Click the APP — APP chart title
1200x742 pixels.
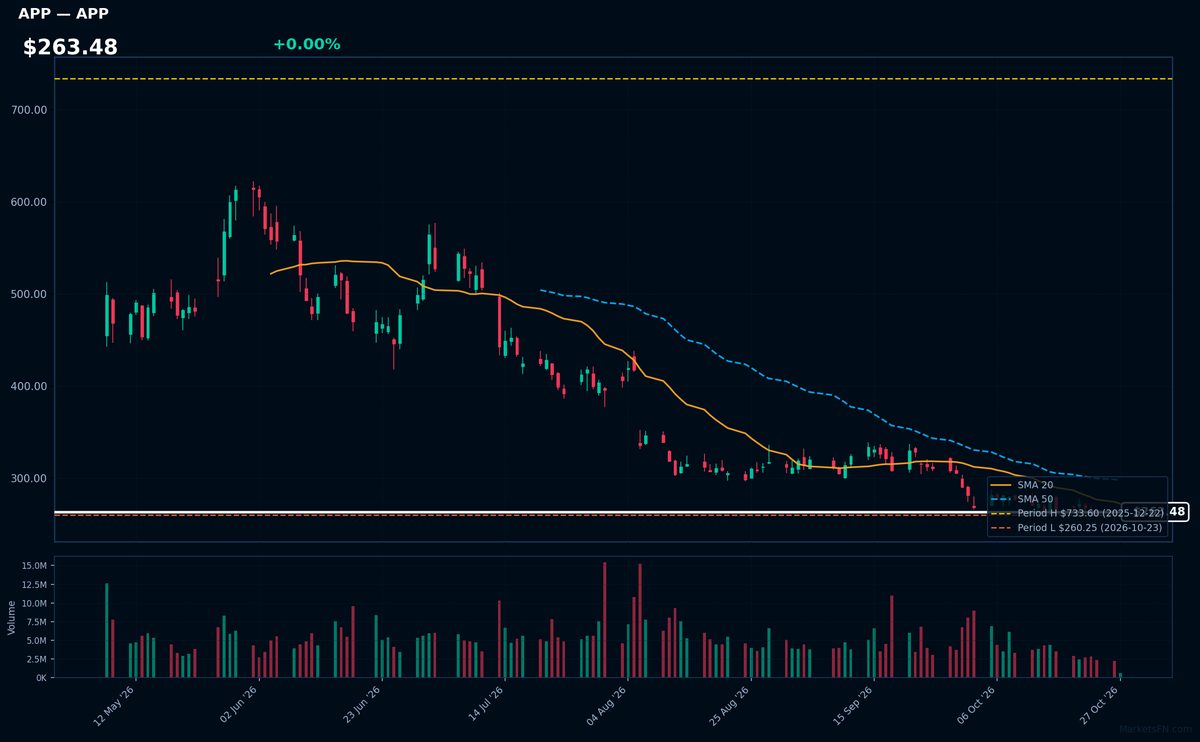[63, 14]
